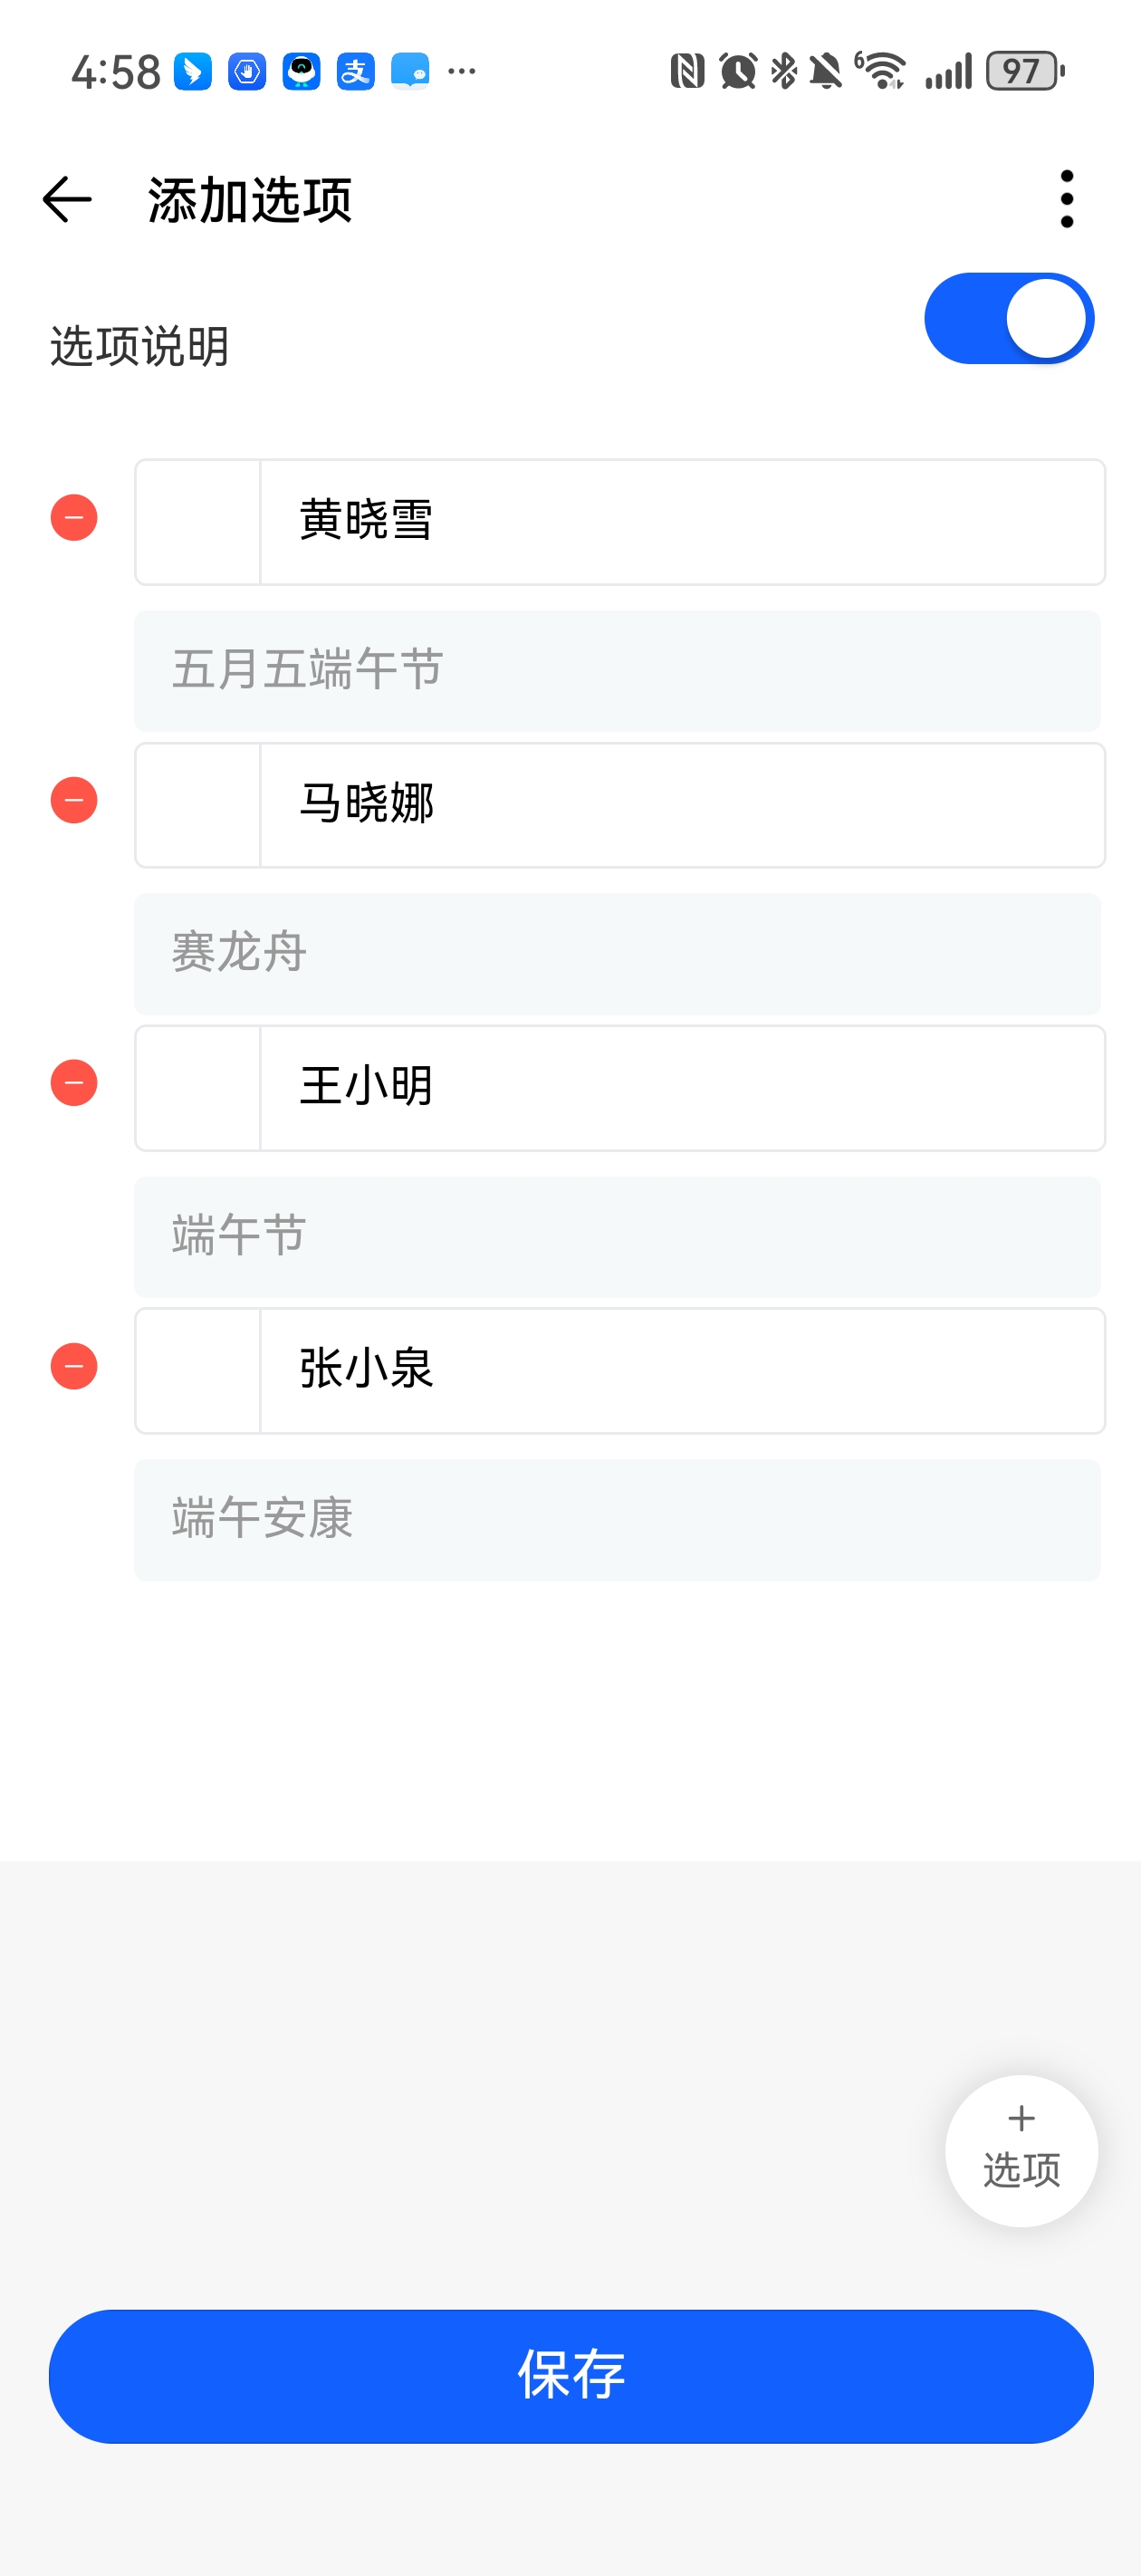This screenshot has height=2576, width=1141.
Task: Edit the 端午安康 description field
Action: coord(617,1520)
